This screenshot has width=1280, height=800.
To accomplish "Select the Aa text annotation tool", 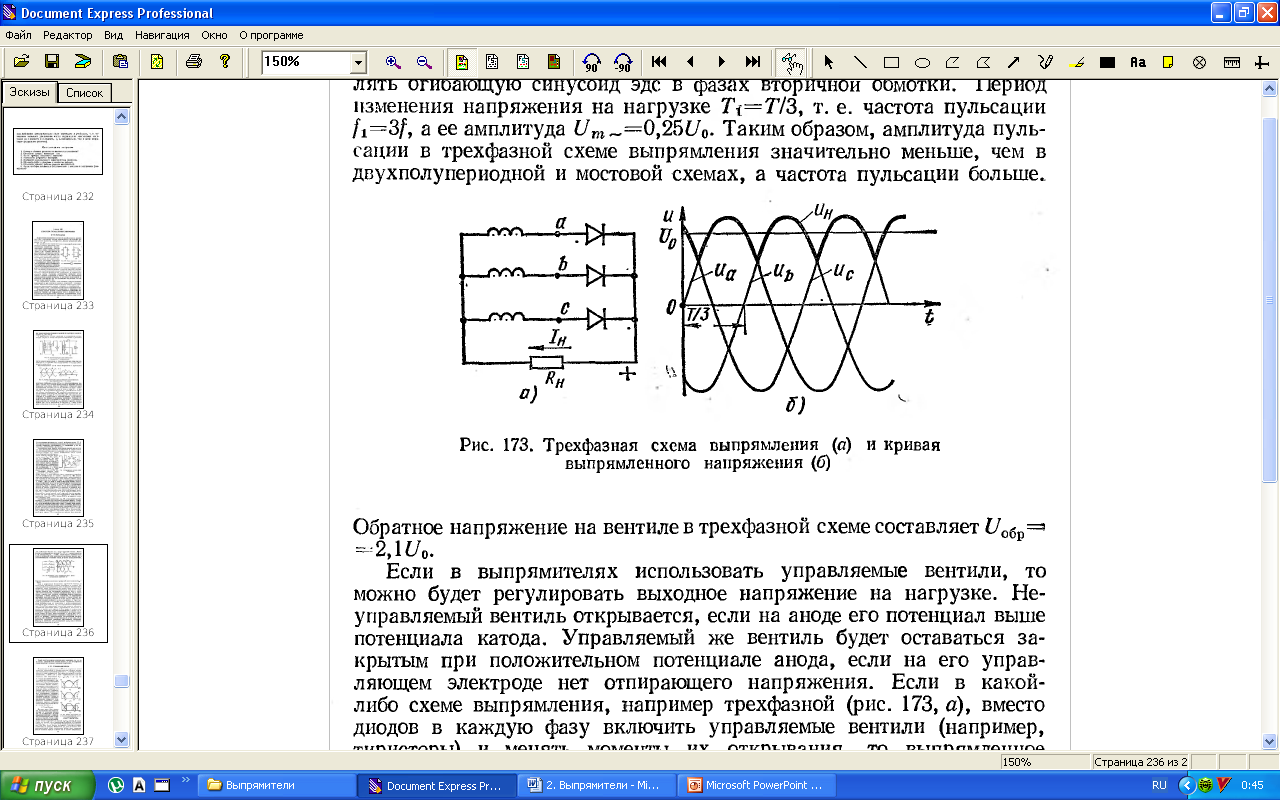I will click(x=1138, y=61).
